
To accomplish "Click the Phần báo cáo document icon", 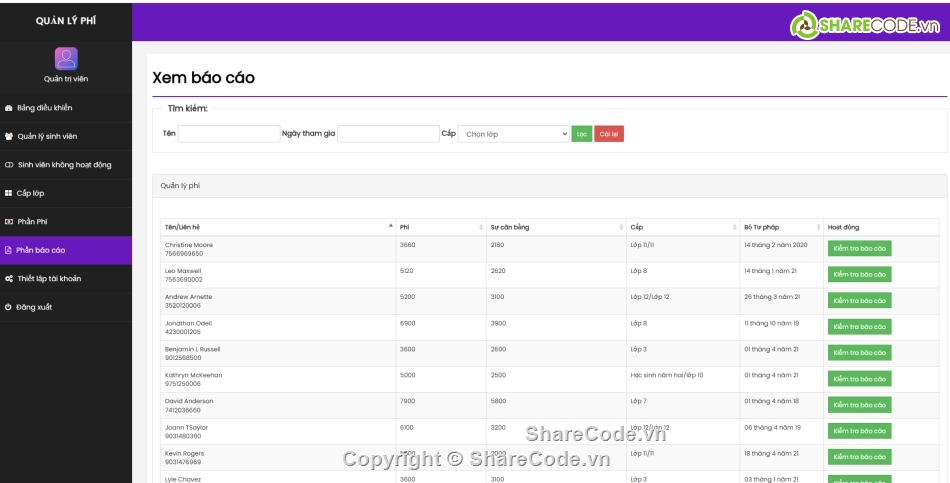I will click(x=8, y=250).
